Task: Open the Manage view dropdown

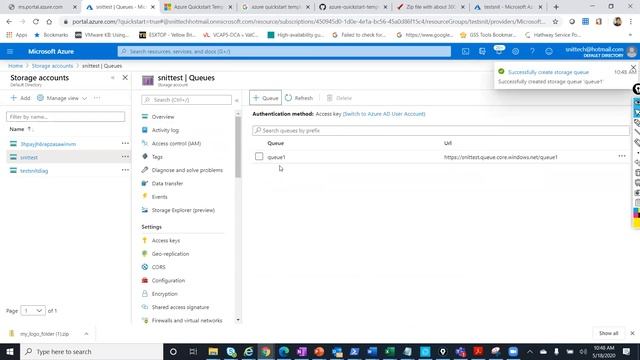Action: click(62, 98)
